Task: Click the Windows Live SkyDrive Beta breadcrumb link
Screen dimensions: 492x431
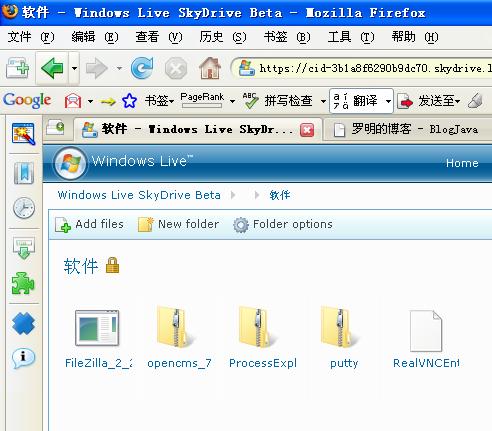Action: pyautogui.click(x=139, y=195)
